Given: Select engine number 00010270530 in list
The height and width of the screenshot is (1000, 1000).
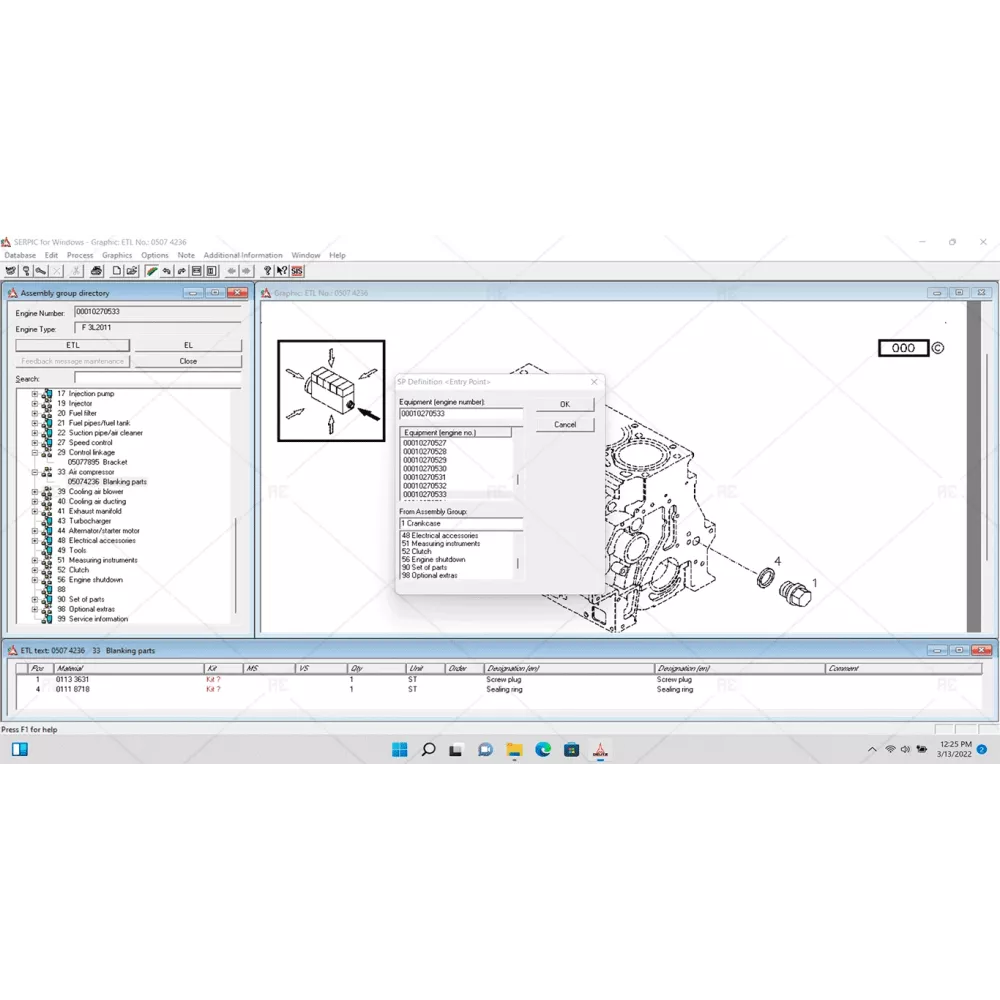Looking at the screenshot, I should [425, 469].
